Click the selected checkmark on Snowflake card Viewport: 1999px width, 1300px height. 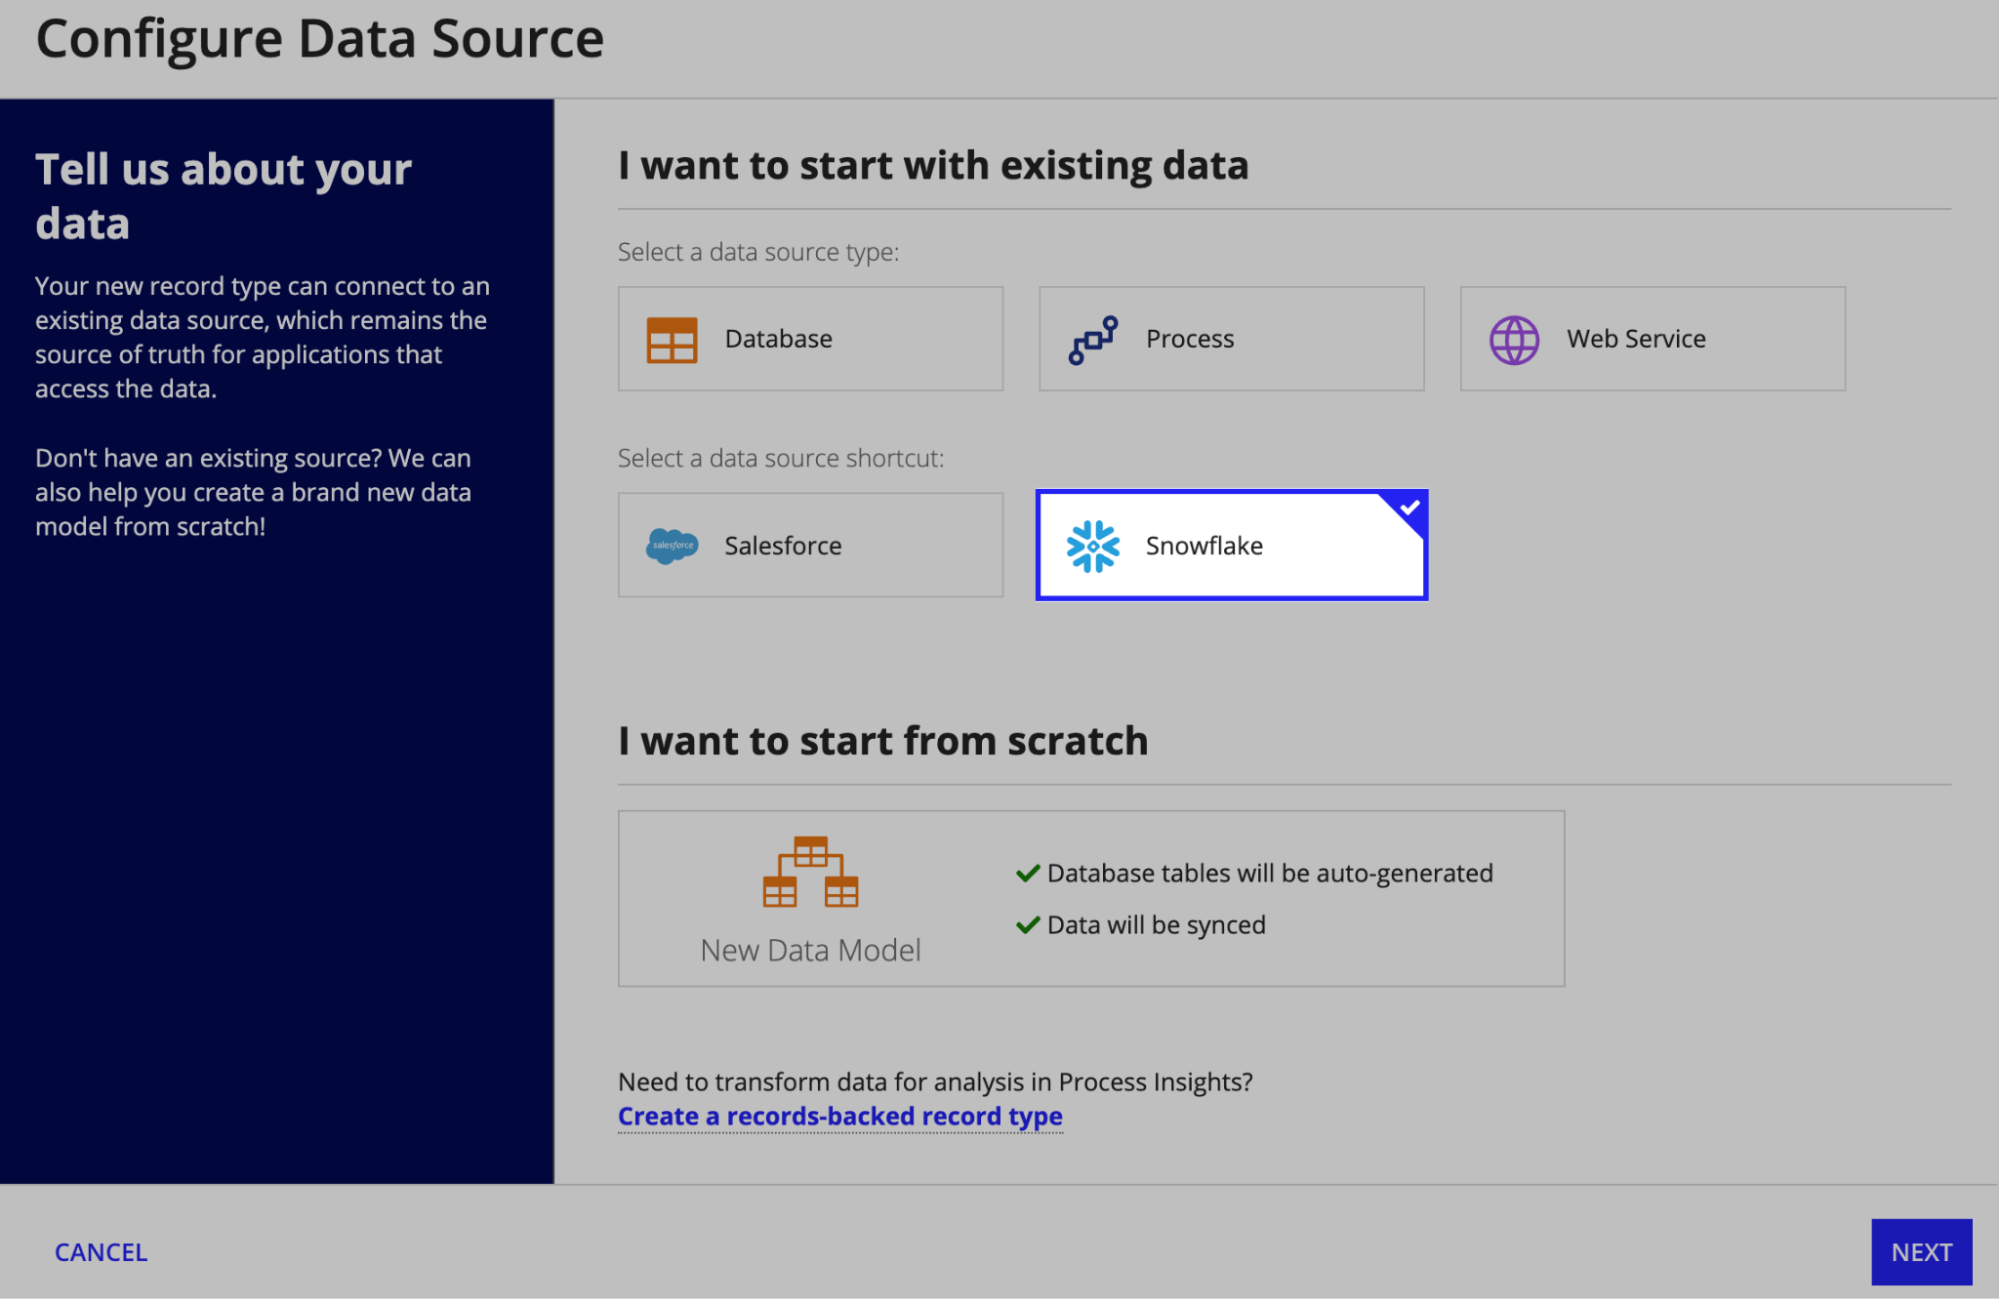point(1409,508)
